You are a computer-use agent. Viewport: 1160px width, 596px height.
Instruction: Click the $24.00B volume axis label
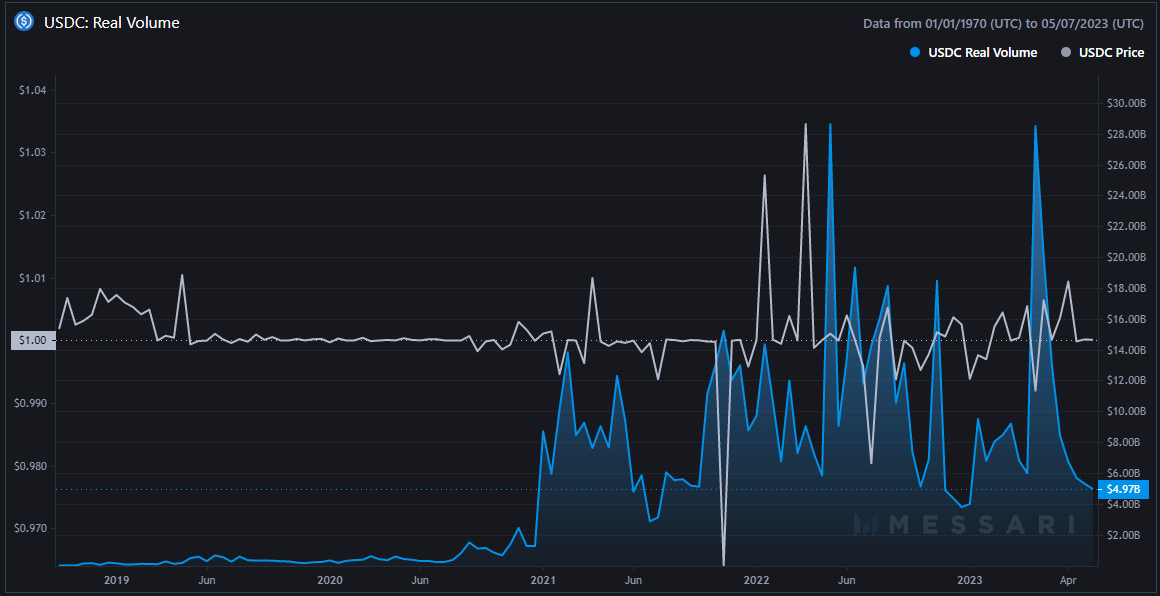(x=1125, y=196)
